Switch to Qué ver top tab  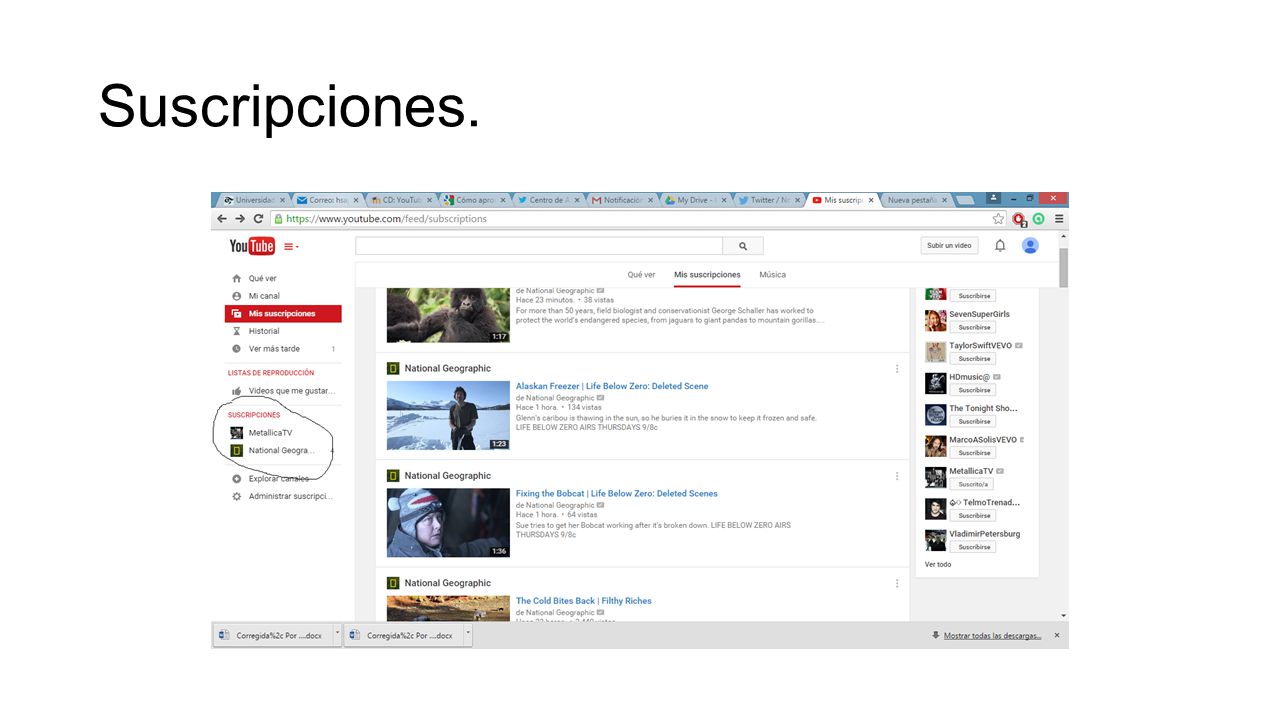(x=641, y=275)
